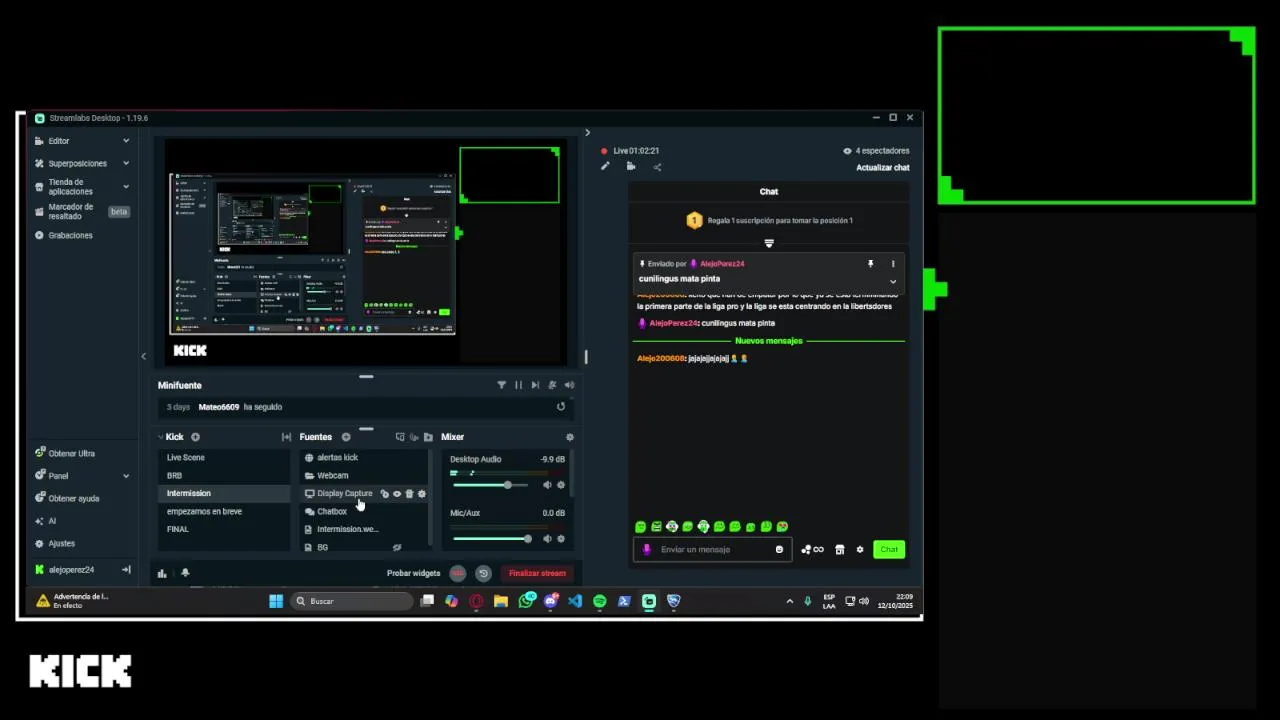Viewport: 1280px width, 720px height.
Task: Mute Mic/Aux
Action: (x=547, y=539)
